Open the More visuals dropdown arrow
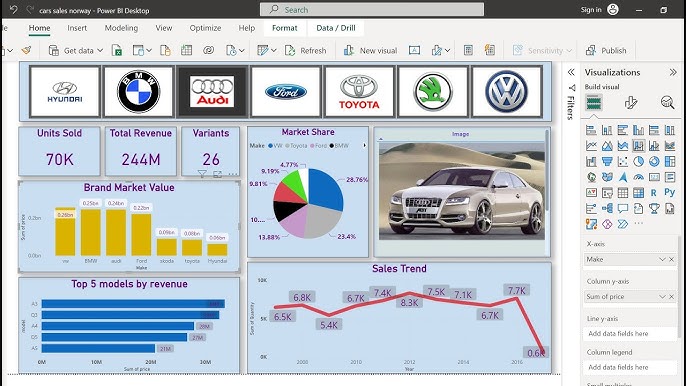686x386 pixels. (x=447, y=51)
